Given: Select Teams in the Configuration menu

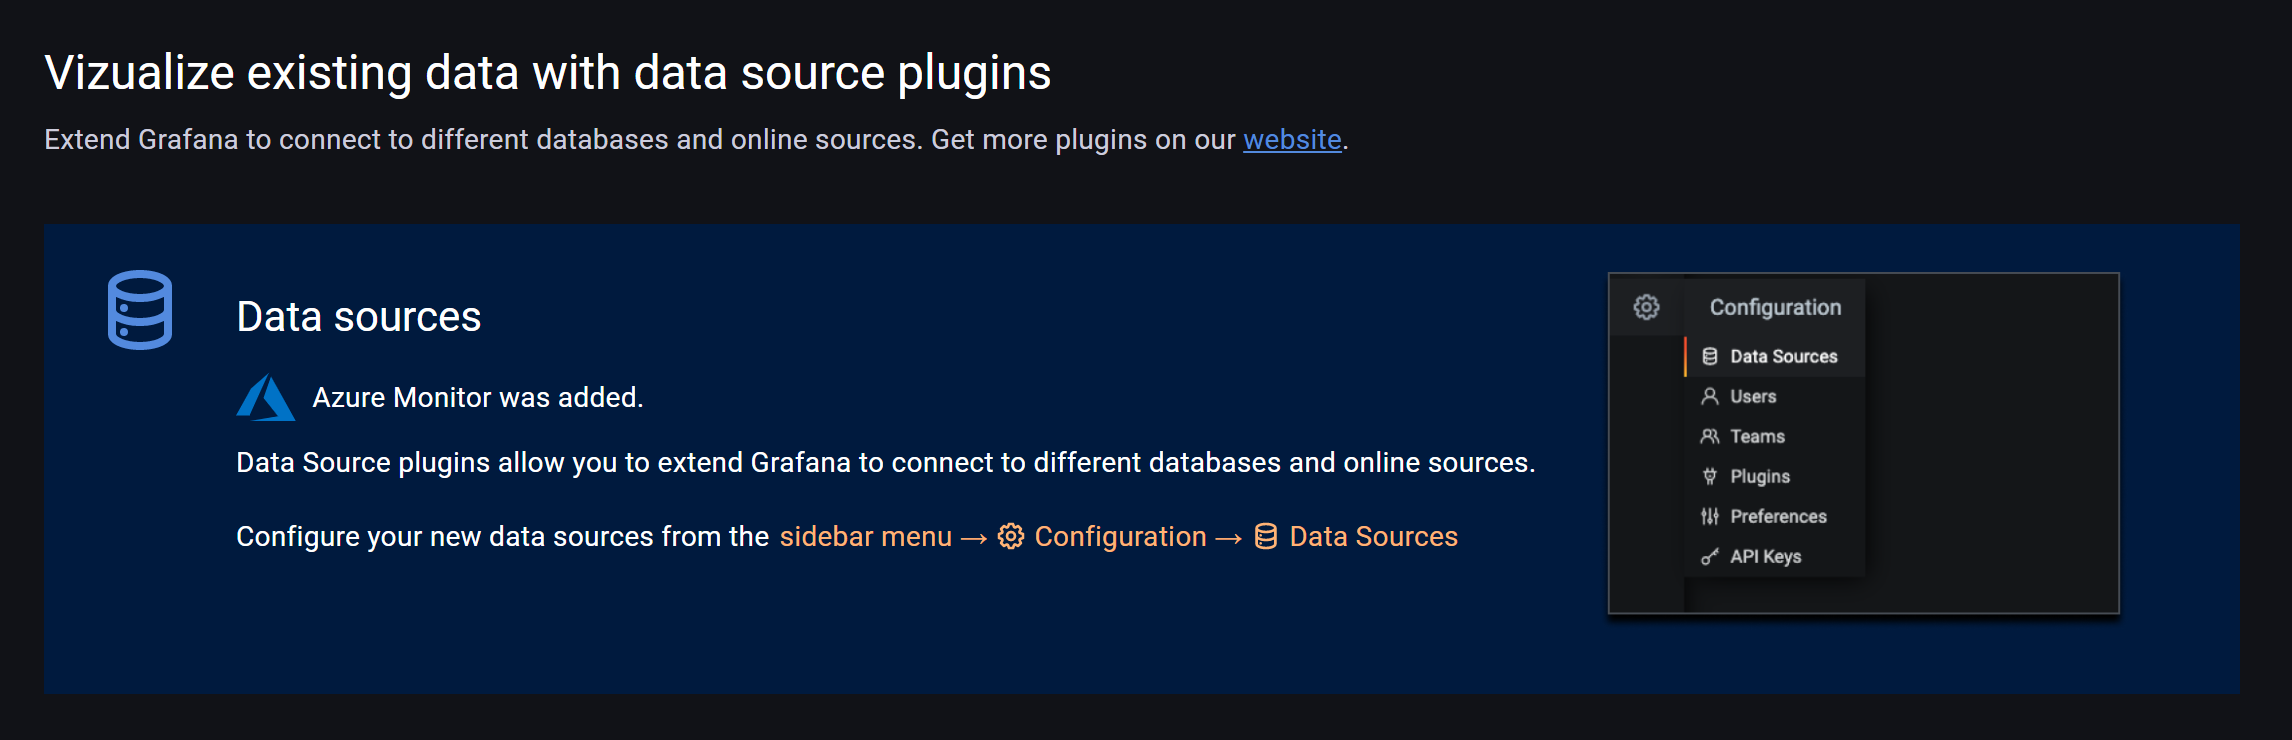Looking at the screenshot, I should [1775, 437].
